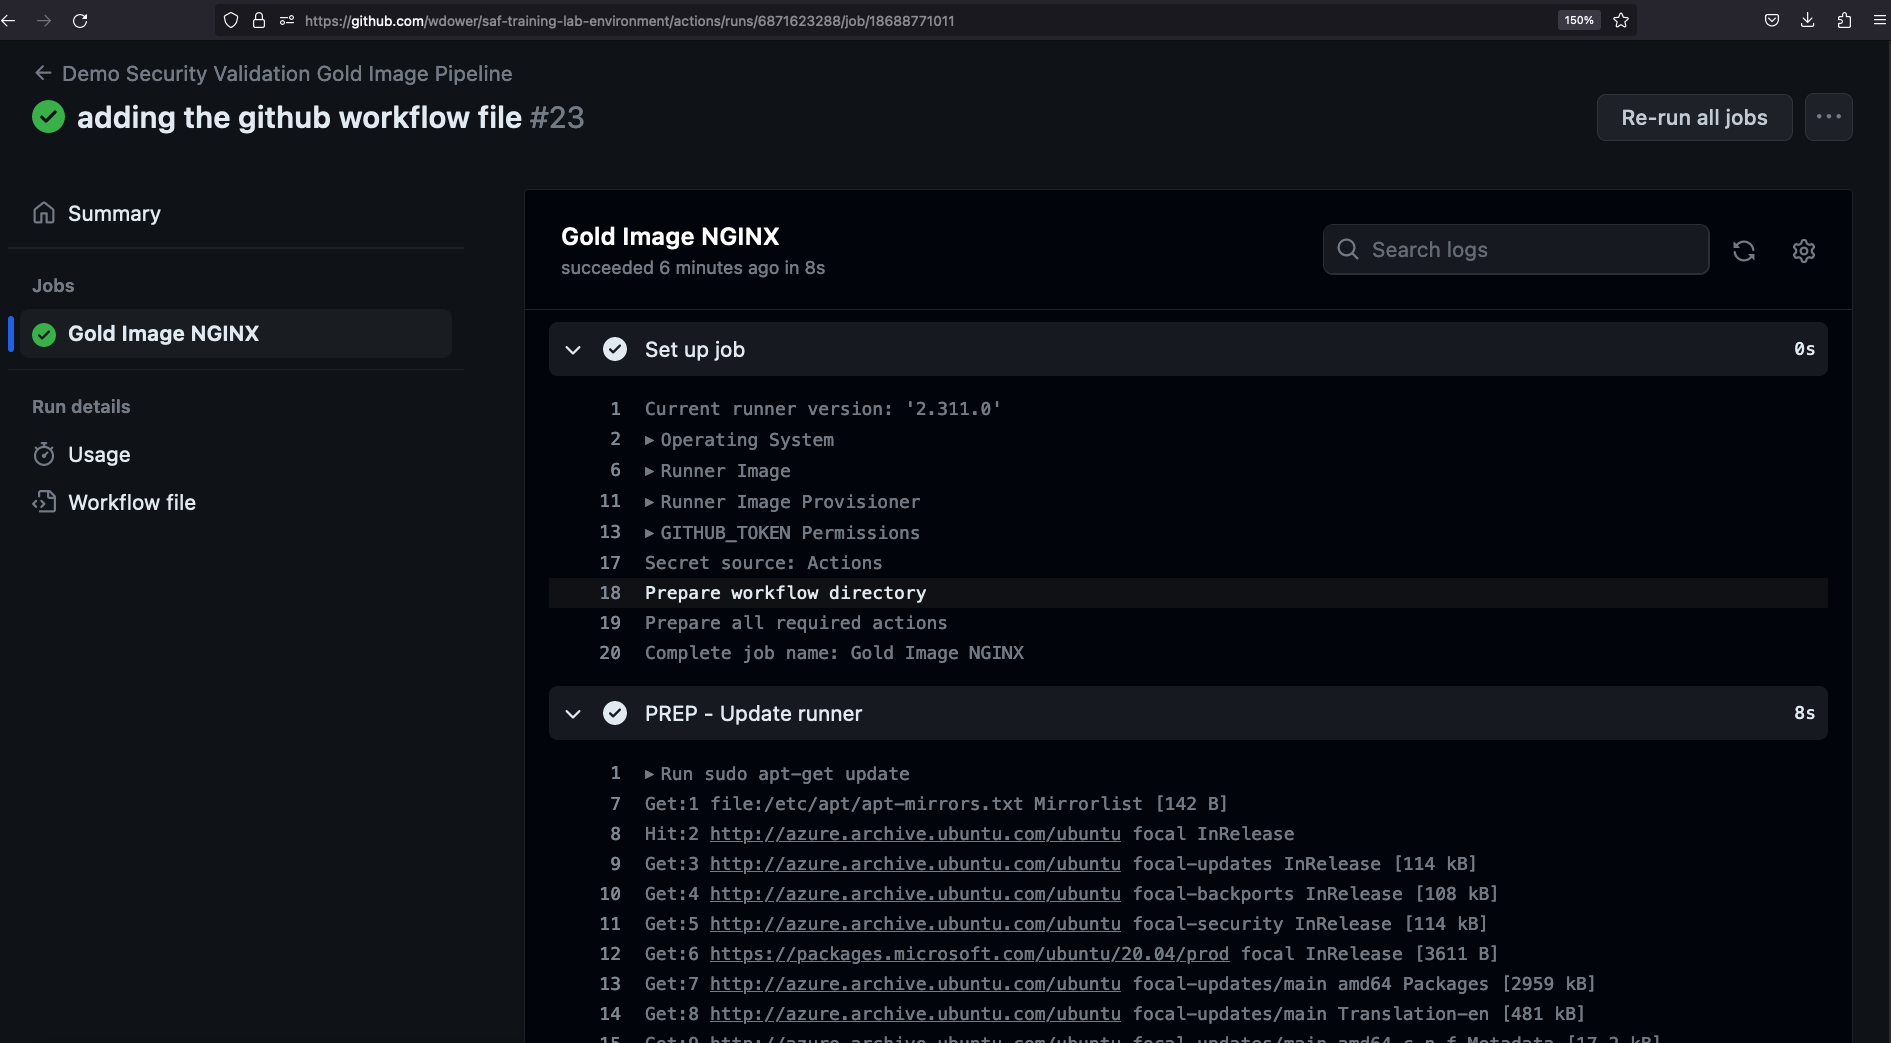Image resolution: width=1891 pixels, height=1043 pixels.
Task: Open Usage under Run details
Action: coord(98,454)
